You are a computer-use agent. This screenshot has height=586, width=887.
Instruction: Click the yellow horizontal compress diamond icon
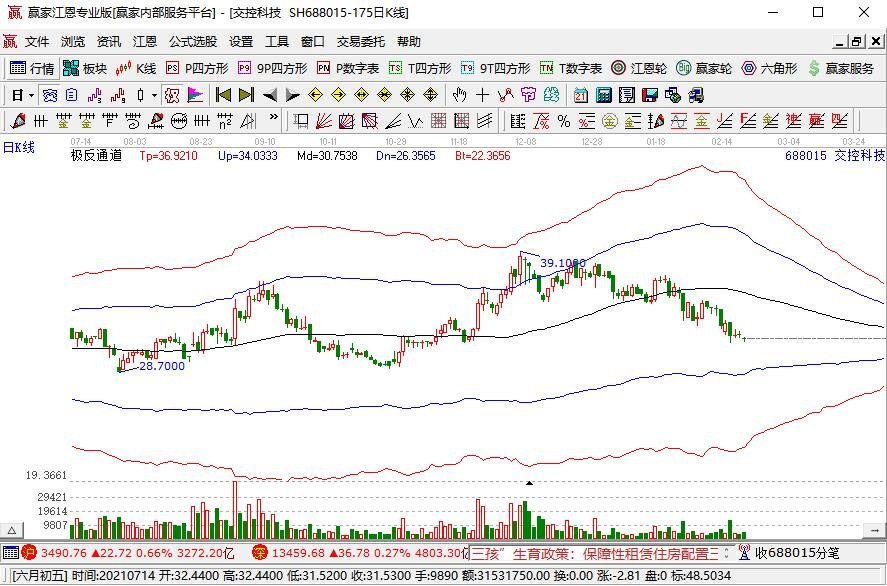click(x=384, y=95)
